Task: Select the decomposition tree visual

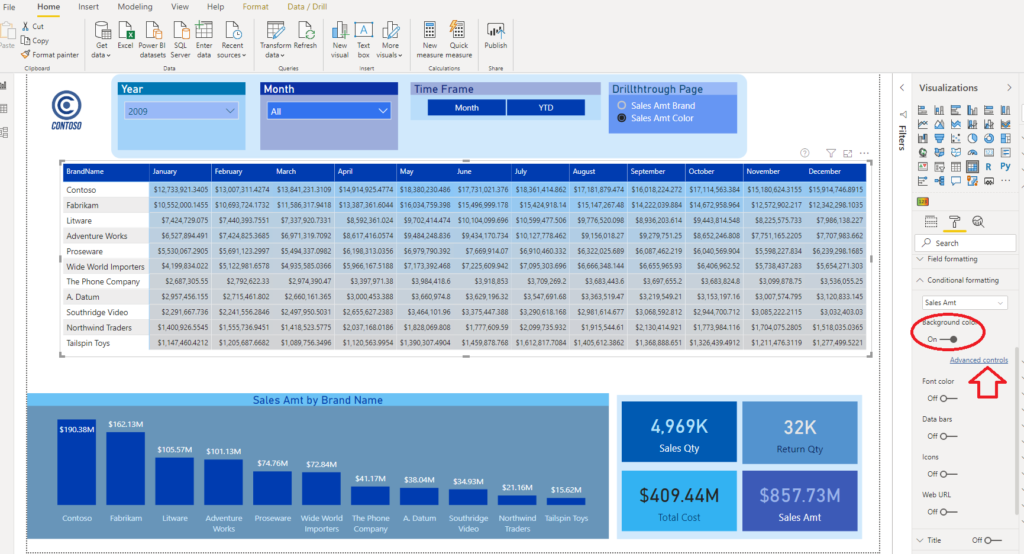Action: 939,180
